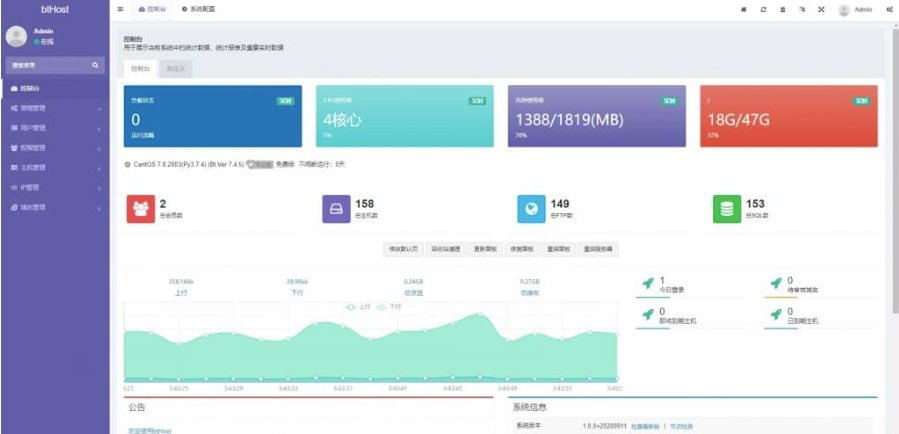
Task: Click the refresh icon in top bar
Action: 764,9
